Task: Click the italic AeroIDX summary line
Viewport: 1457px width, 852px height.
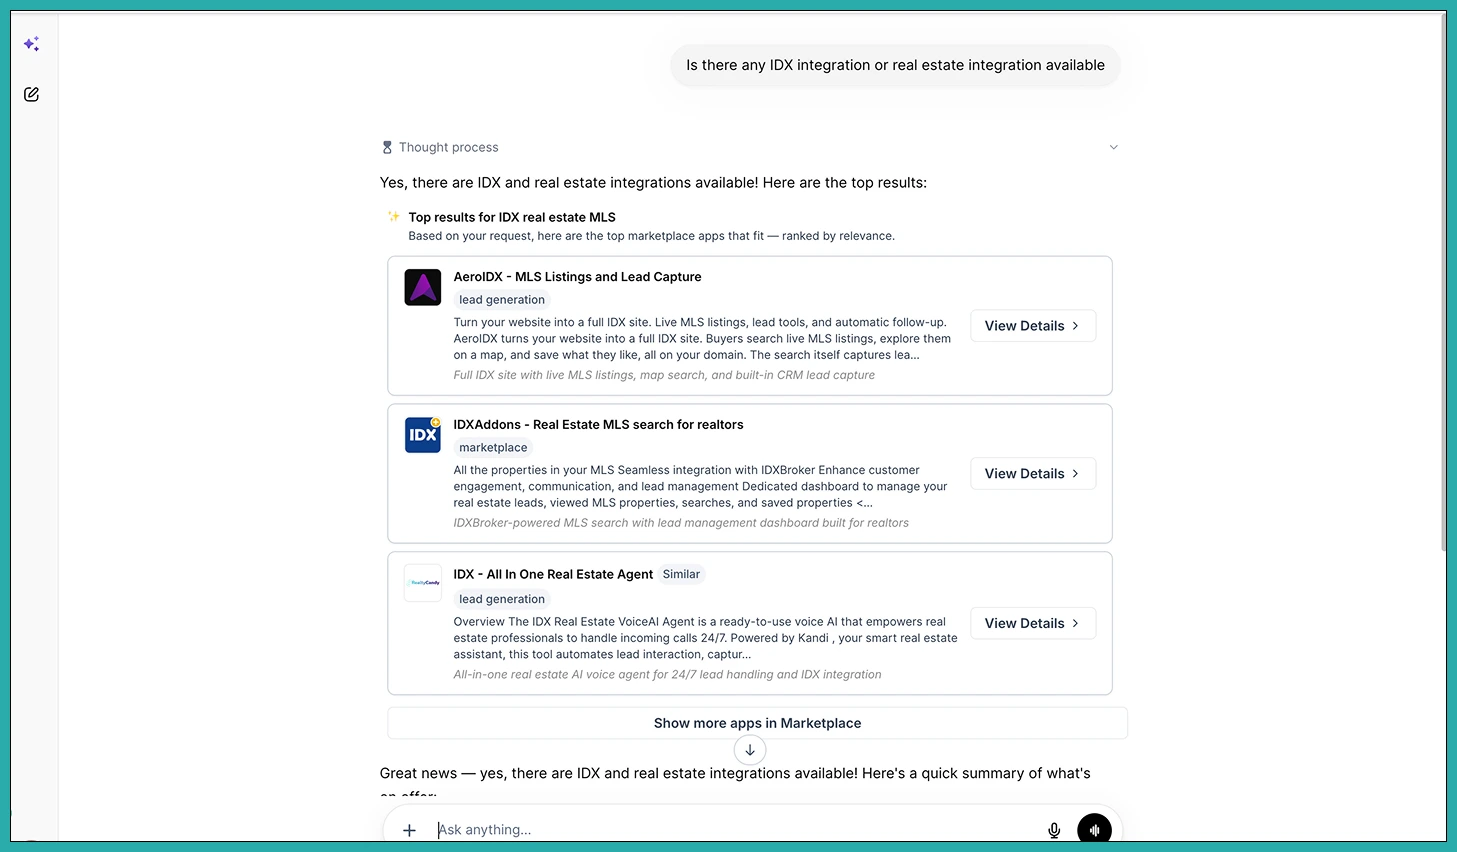Action: click(664, 375)
